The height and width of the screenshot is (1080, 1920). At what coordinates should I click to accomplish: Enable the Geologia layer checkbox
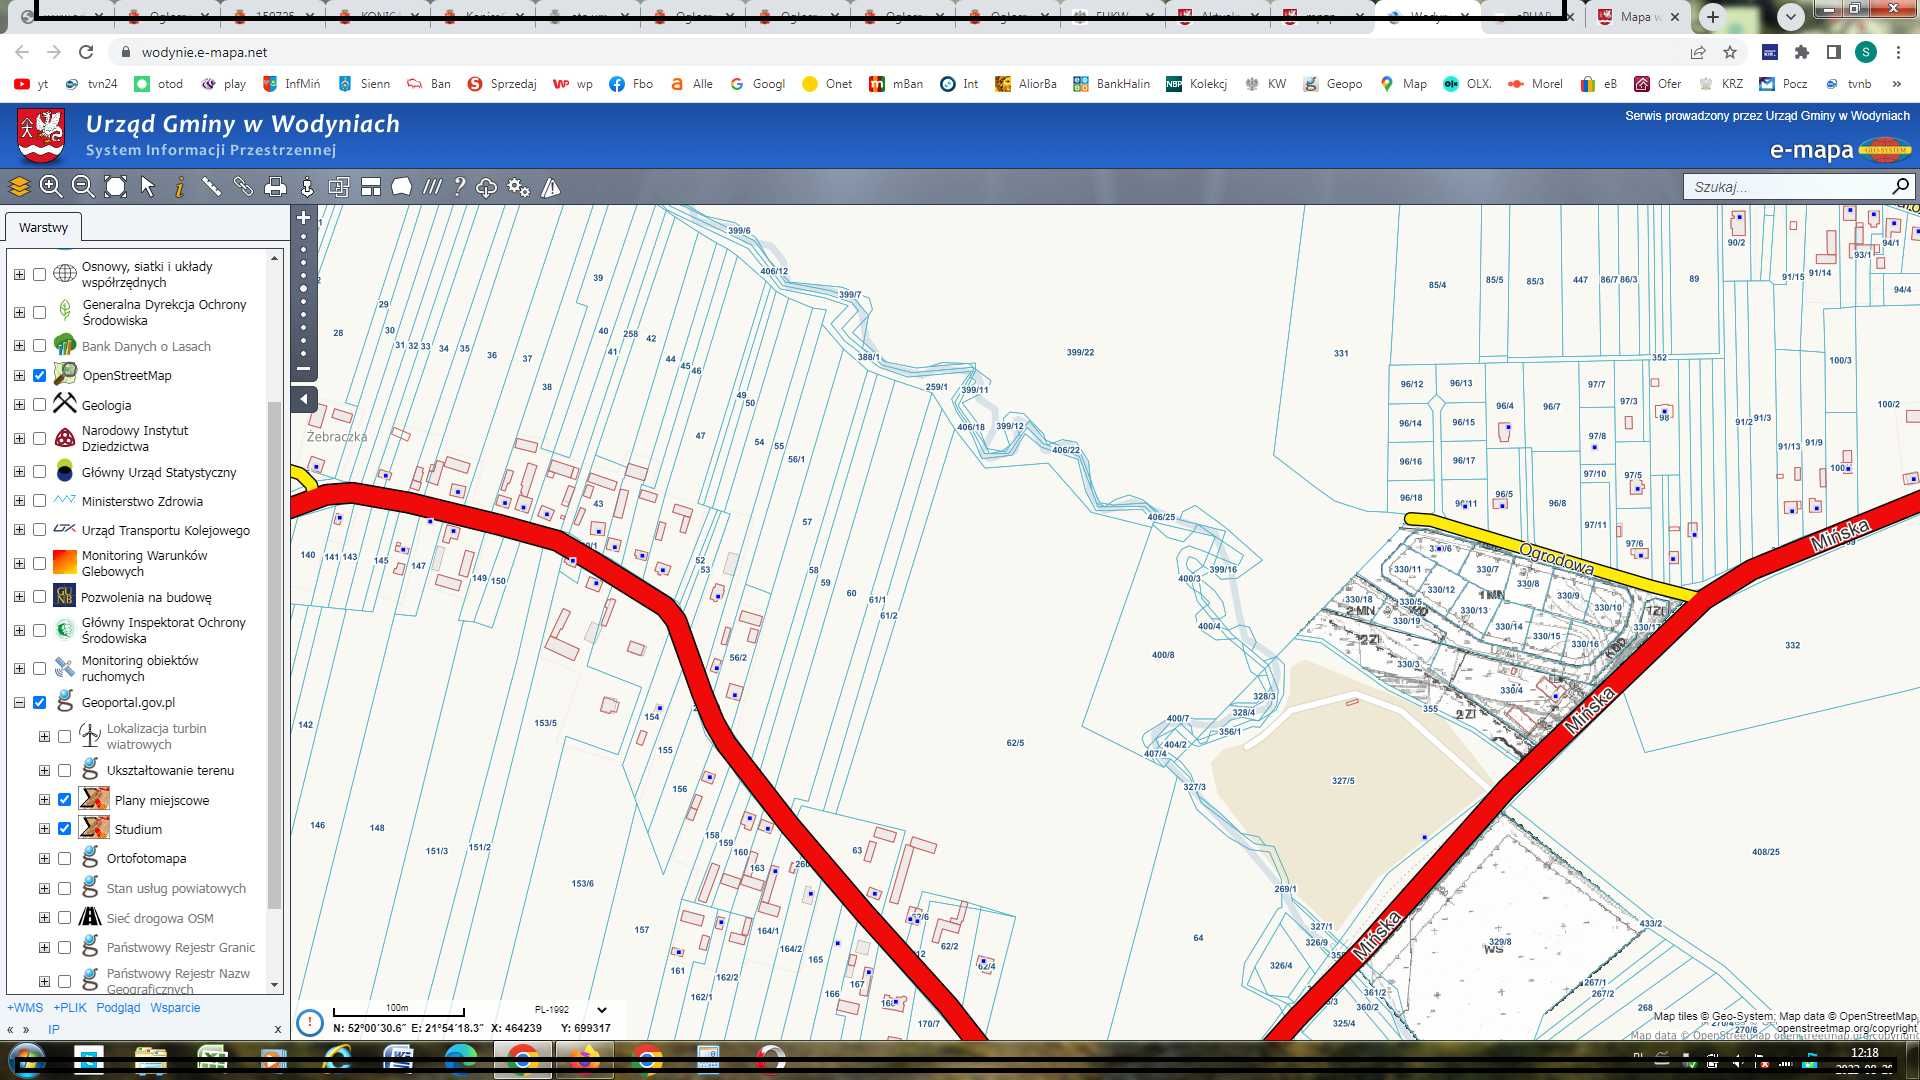pyautogui.click(x=40, y=405)
